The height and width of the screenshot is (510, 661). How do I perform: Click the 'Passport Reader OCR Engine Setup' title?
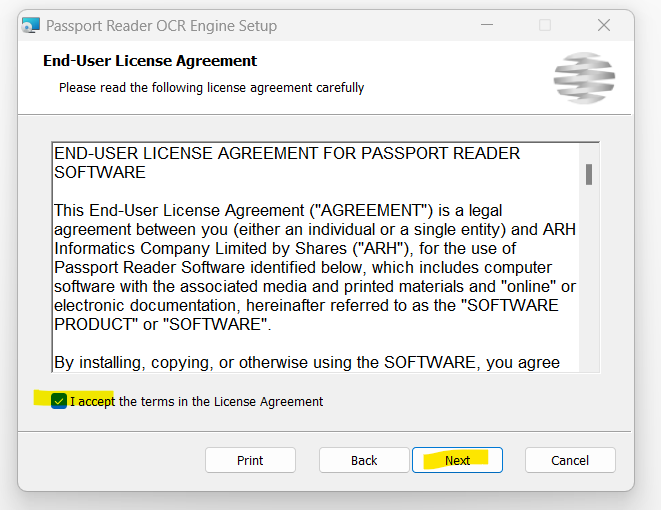(x=161, y=26)
